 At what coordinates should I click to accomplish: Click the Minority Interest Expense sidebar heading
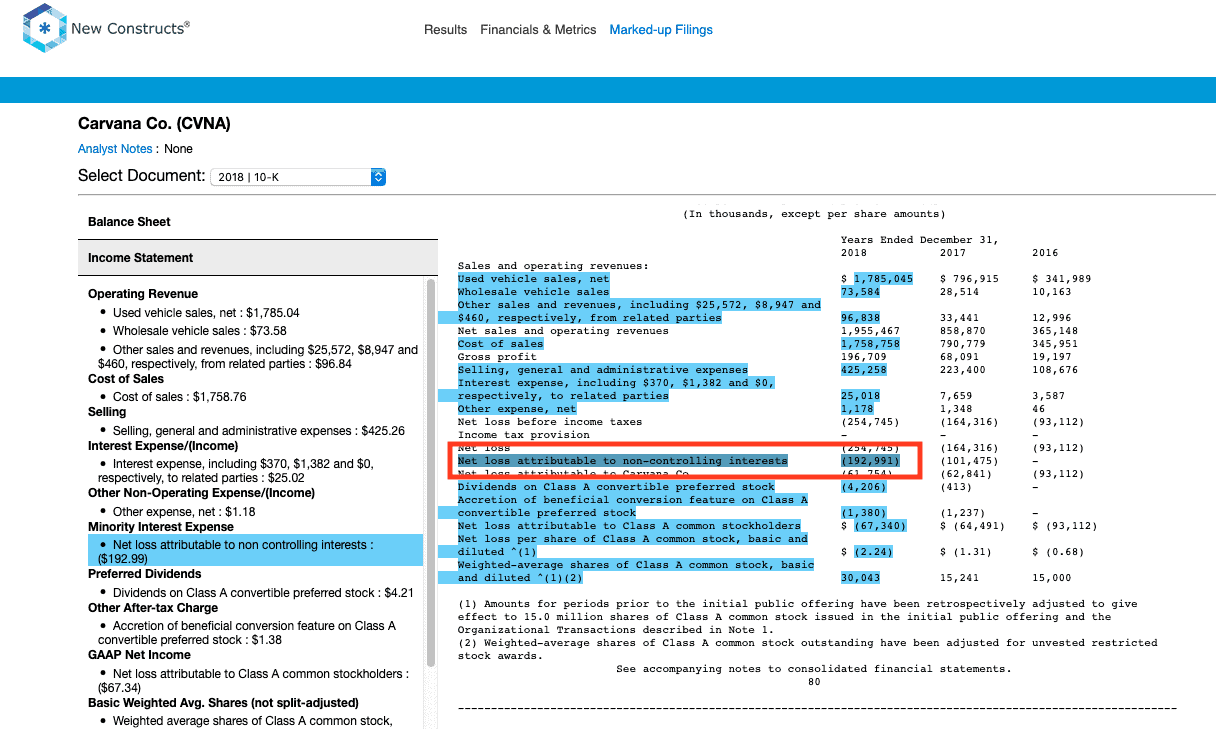point(161,527)
